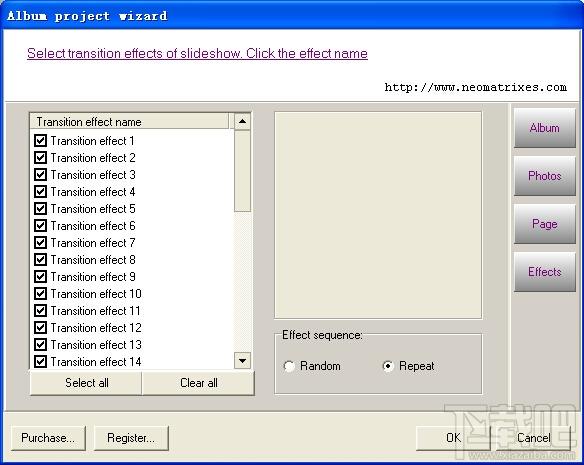This screenshot has height=465, width=584.
Task: Uncheck the Transition effect 1 checkbox
Action: click(x=41, y=140)
